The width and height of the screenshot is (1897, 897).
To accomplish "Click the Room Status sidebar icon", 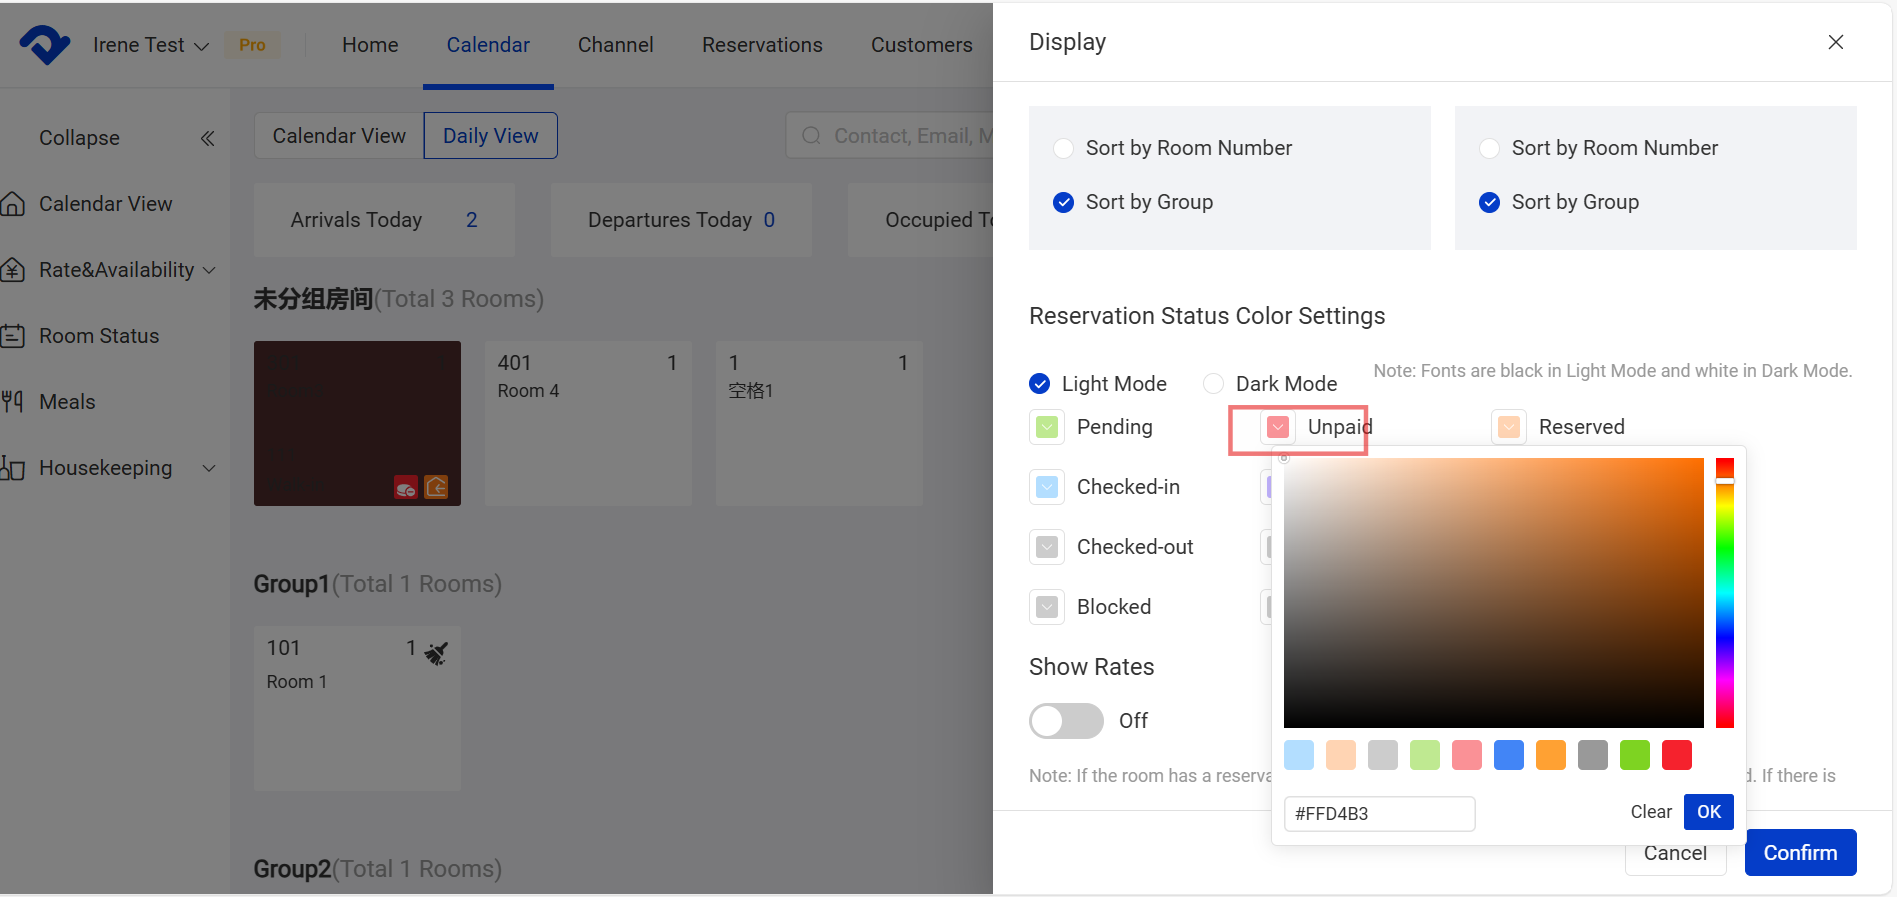I will coord(13,336).
